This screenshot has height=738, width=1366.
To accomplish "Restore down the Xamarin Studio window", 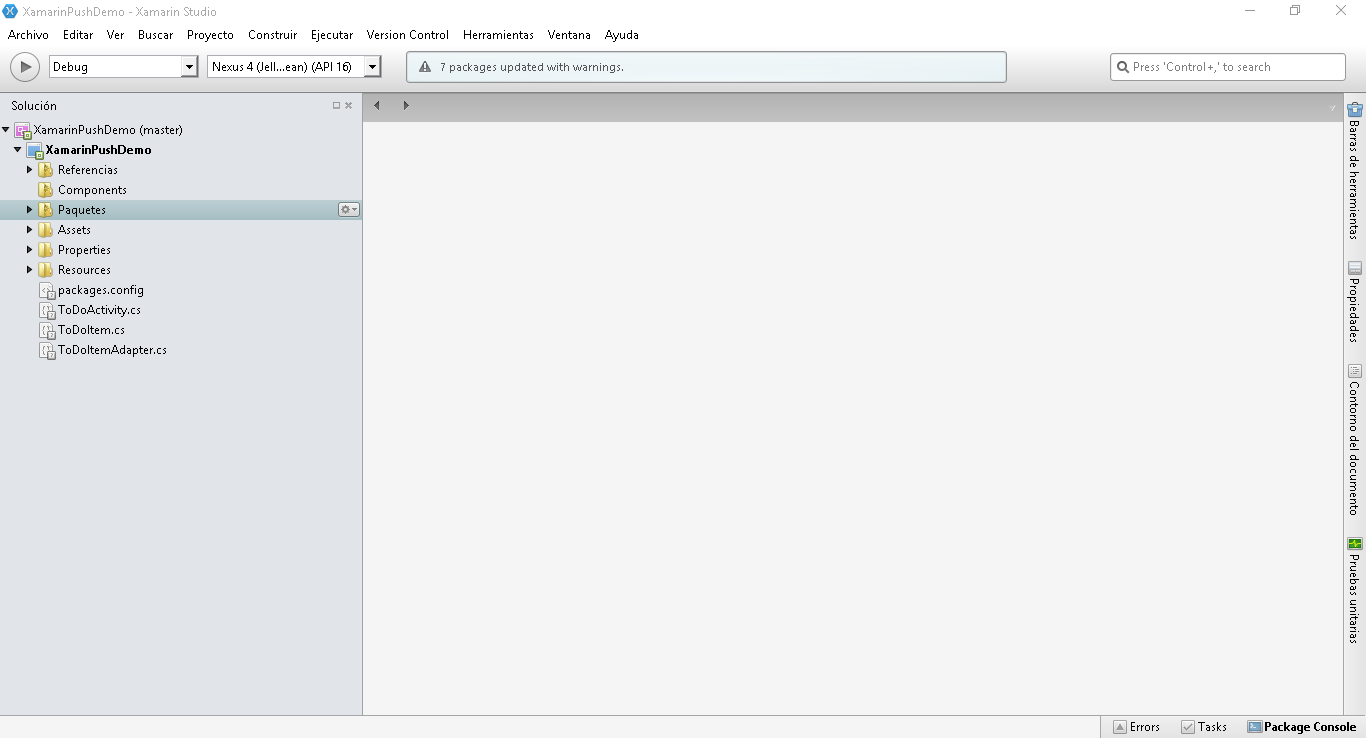I will 1295,11.
